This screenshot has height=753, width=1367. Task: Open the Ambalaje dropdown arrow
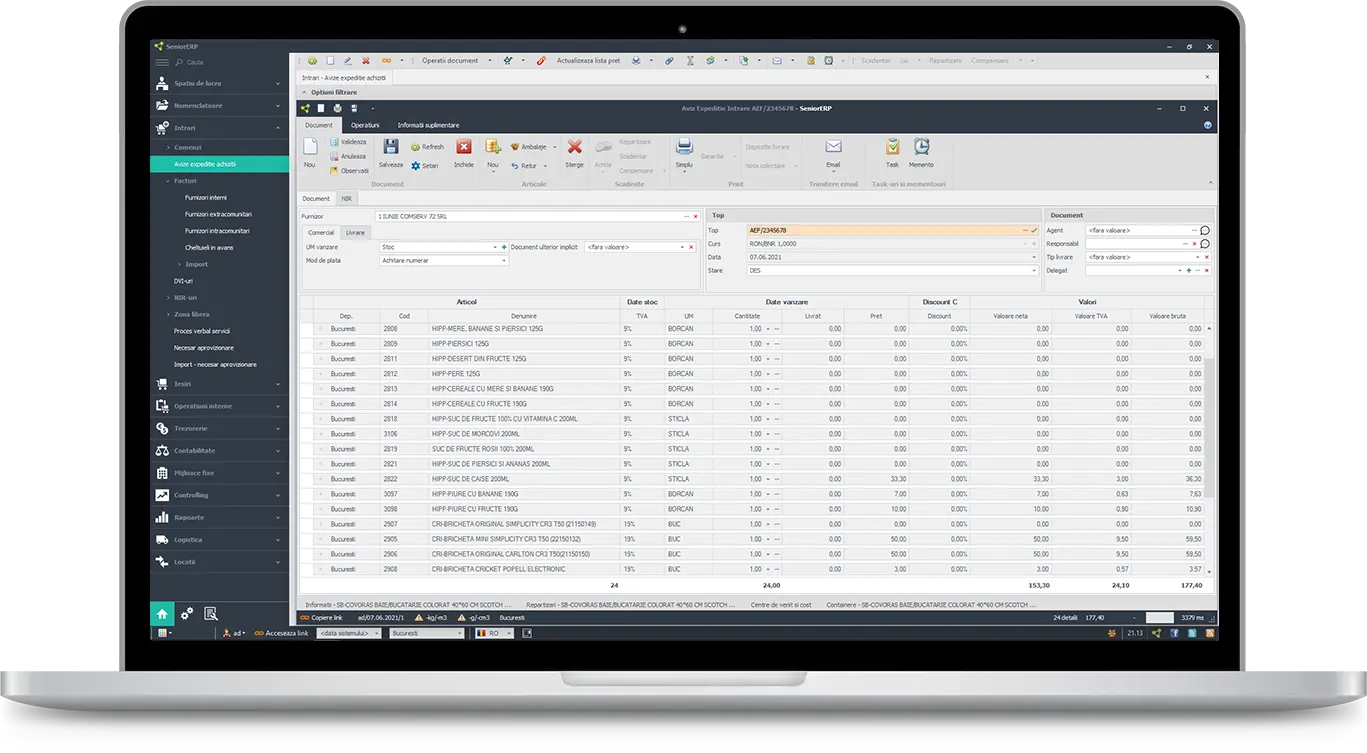pos(555,147)
